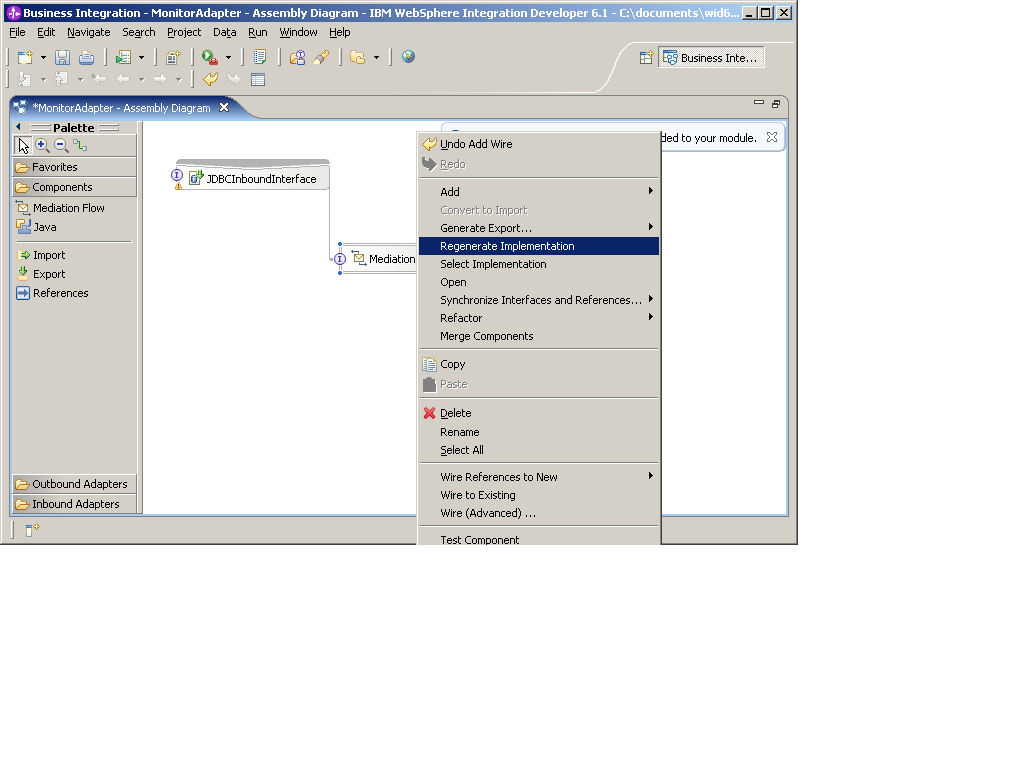Choose Wire (Advanced) ...
1024x768 pixels.
click(539, 513)
